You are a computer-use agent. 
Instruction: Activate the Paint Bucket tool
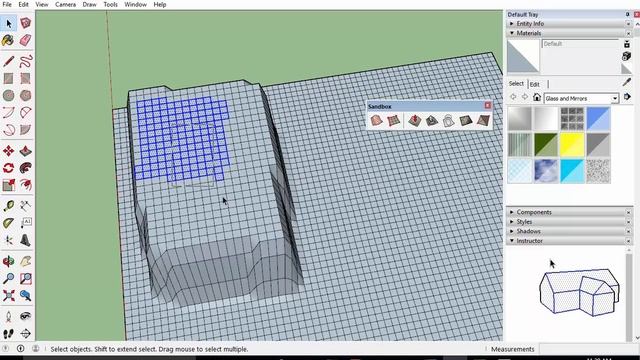point(8,40)
